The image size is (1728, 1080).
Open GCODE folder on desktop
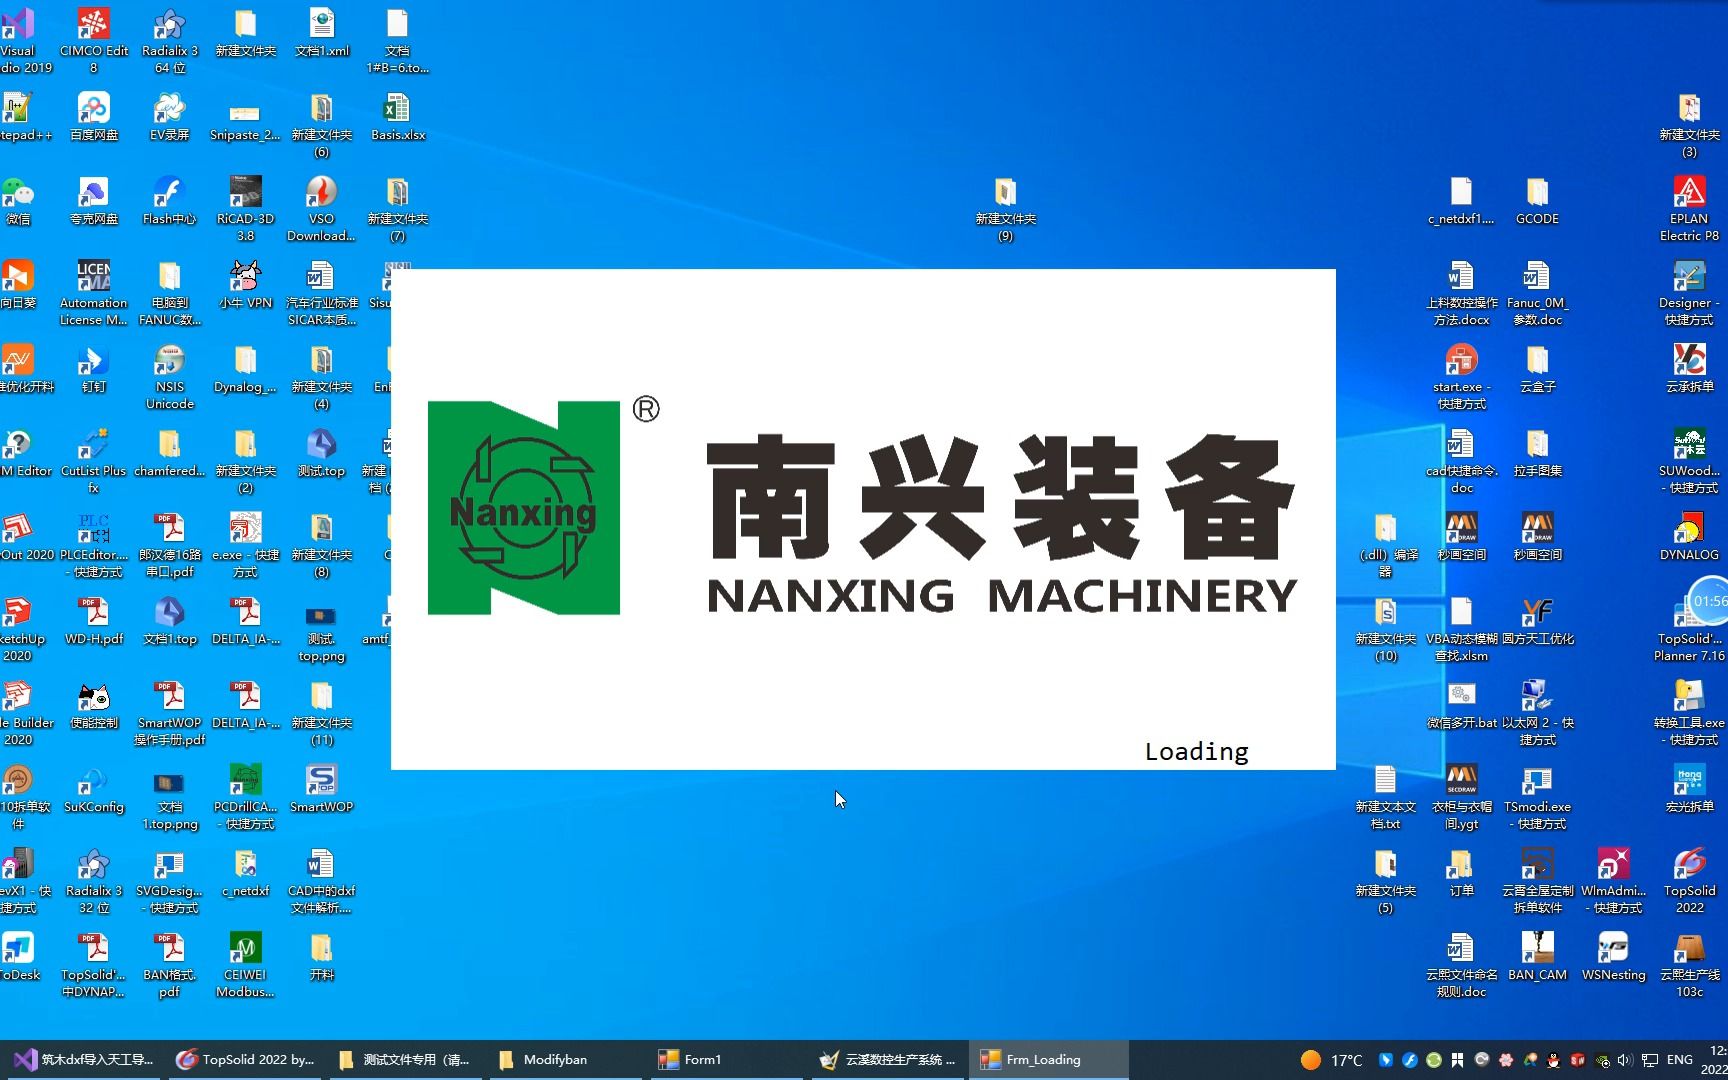pyautogui.click(x=1538, y=200)
